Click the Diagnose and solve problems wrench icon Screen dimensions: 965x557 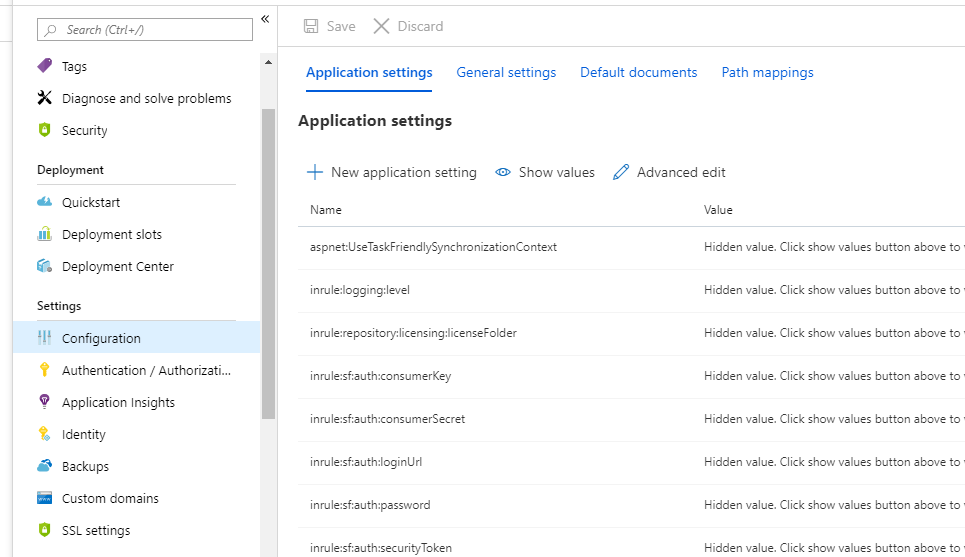(44, 97)
